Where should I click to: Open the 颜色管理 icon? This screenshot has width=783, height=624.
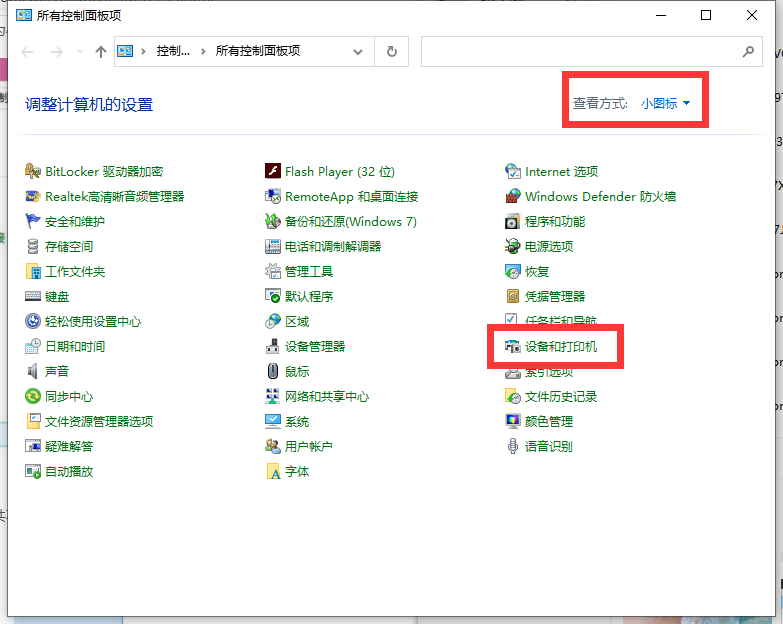[x=513, y=421]
